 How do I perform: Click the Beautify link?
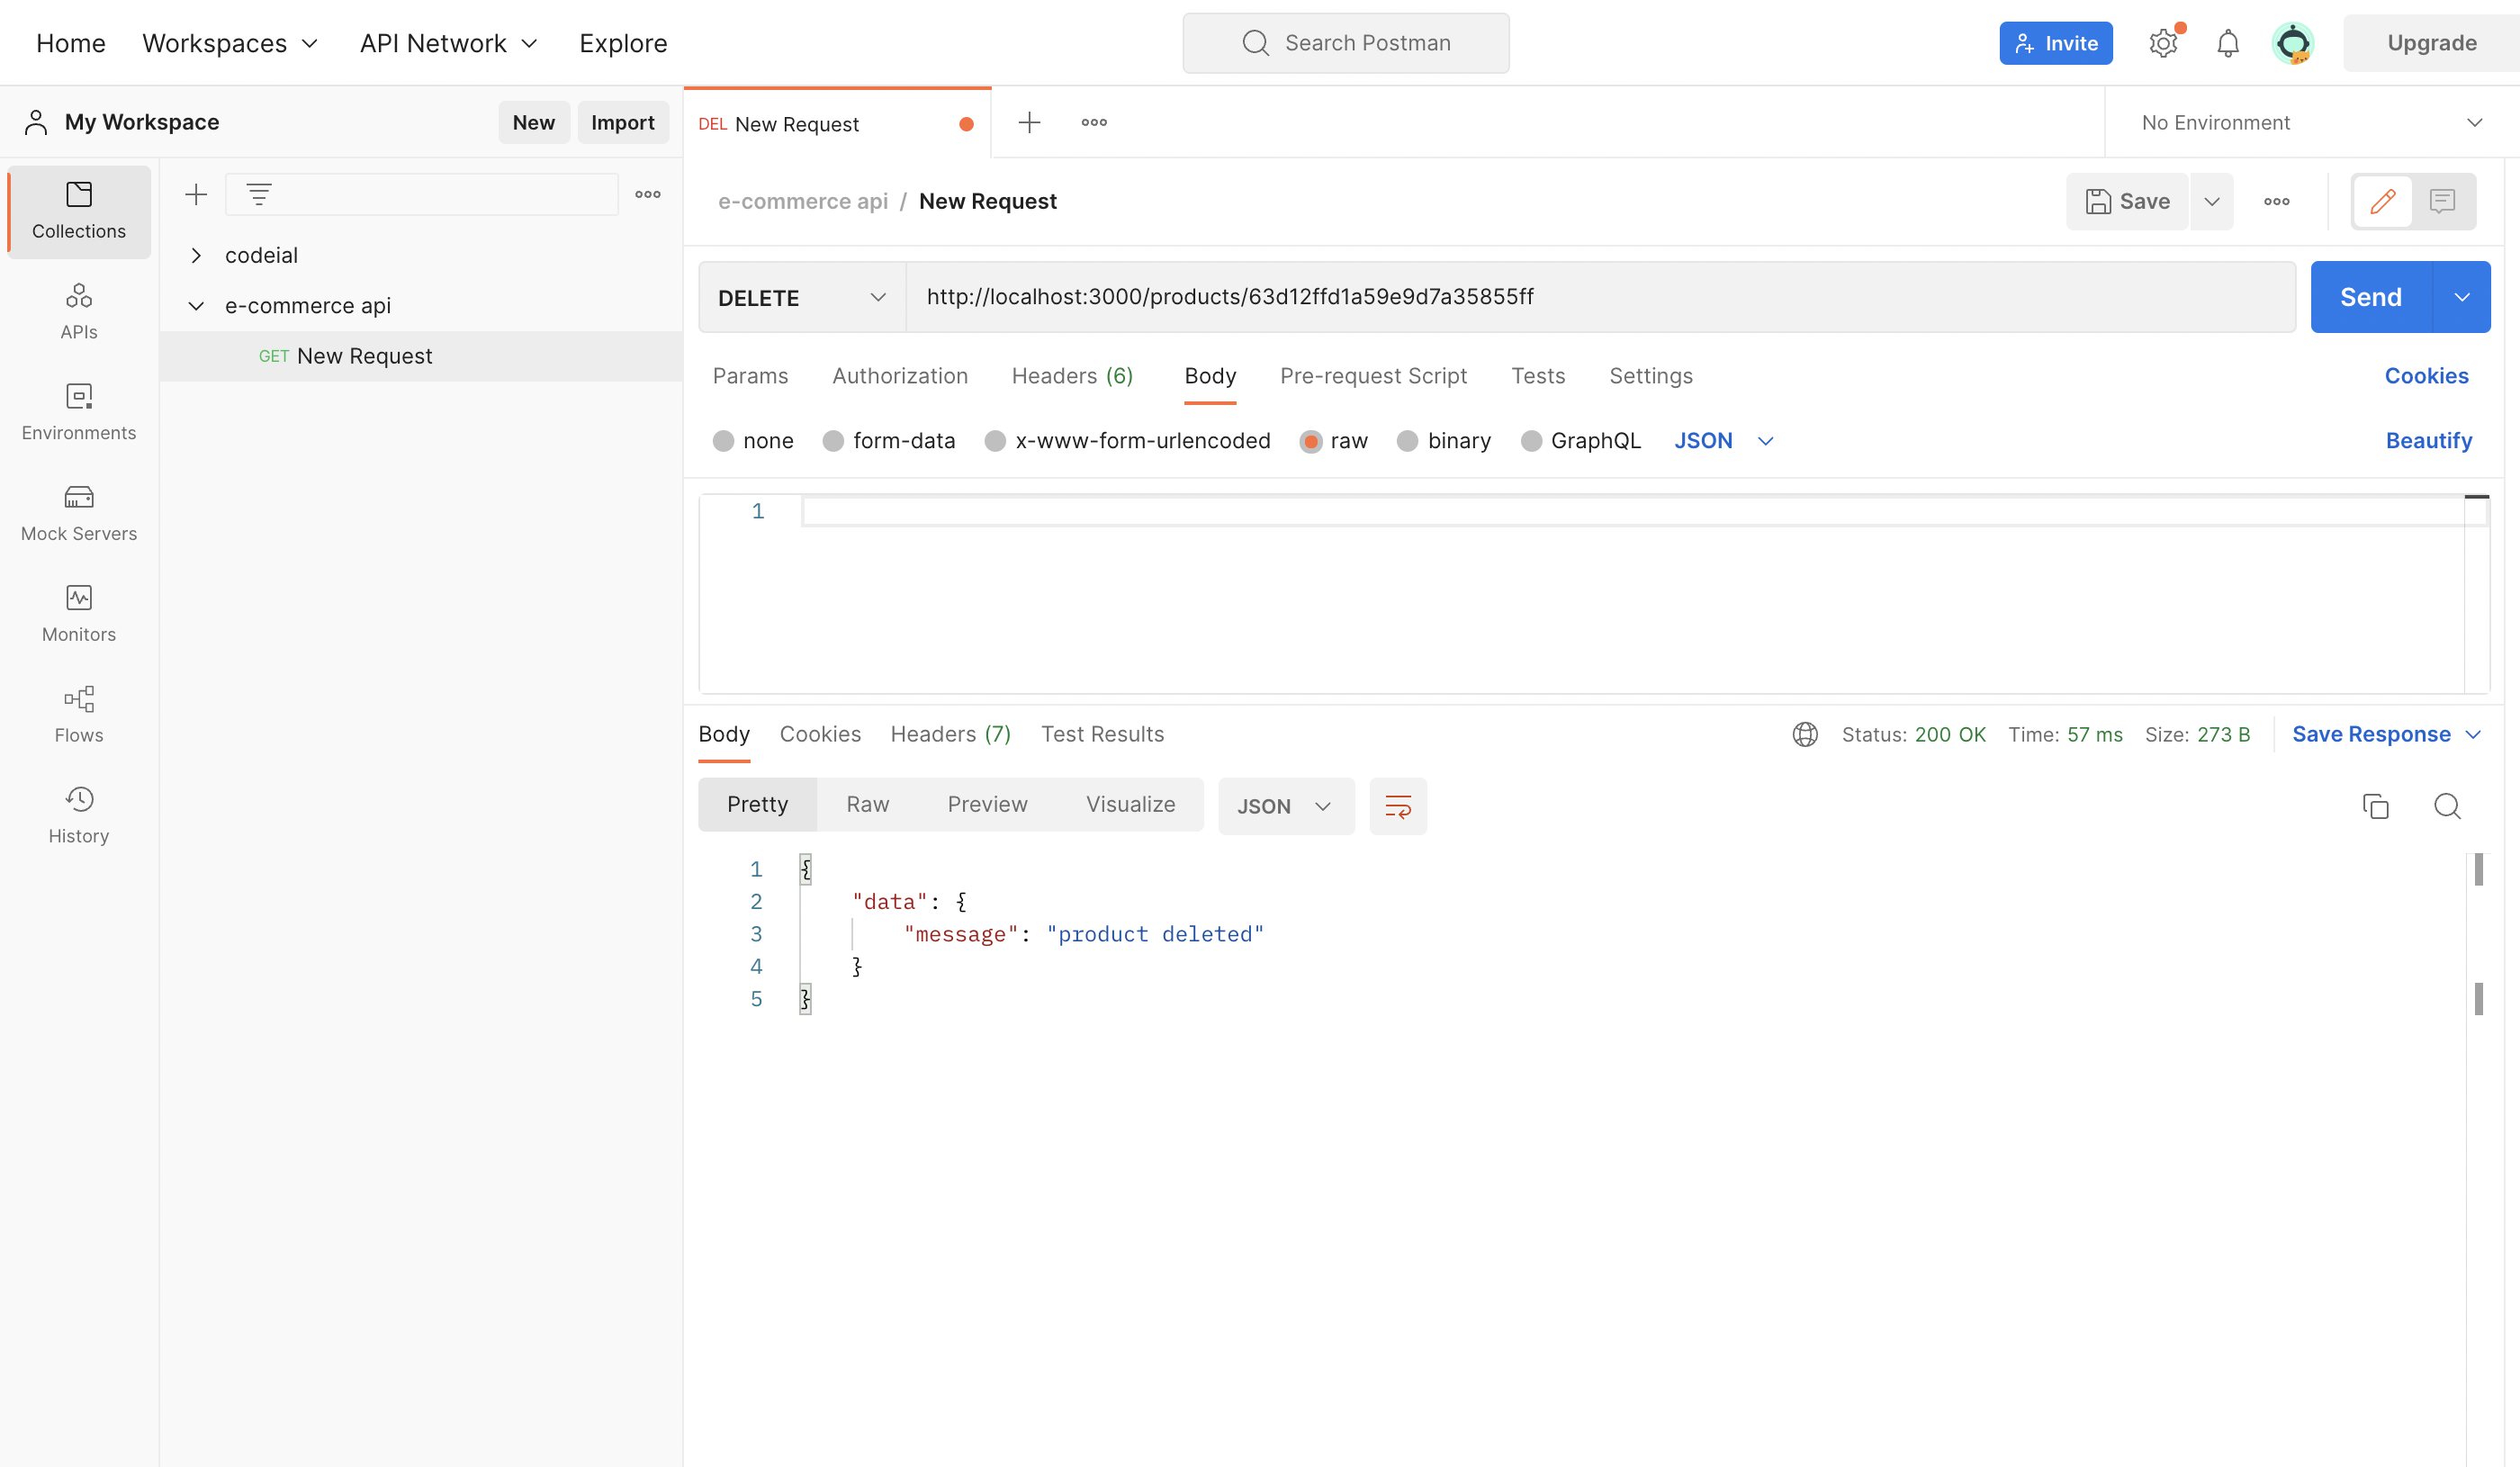pyautogui.click(x=2427, y=441)
